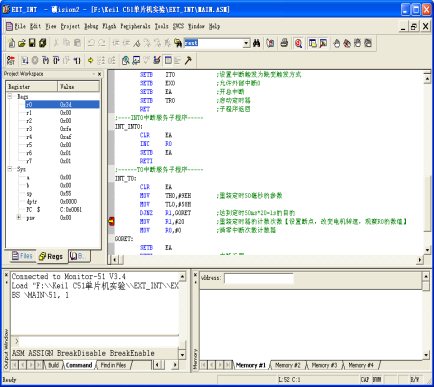The image size is (434, 387).
Task: Click the Toggle Bookmark icon
Action: pos(136,43)
